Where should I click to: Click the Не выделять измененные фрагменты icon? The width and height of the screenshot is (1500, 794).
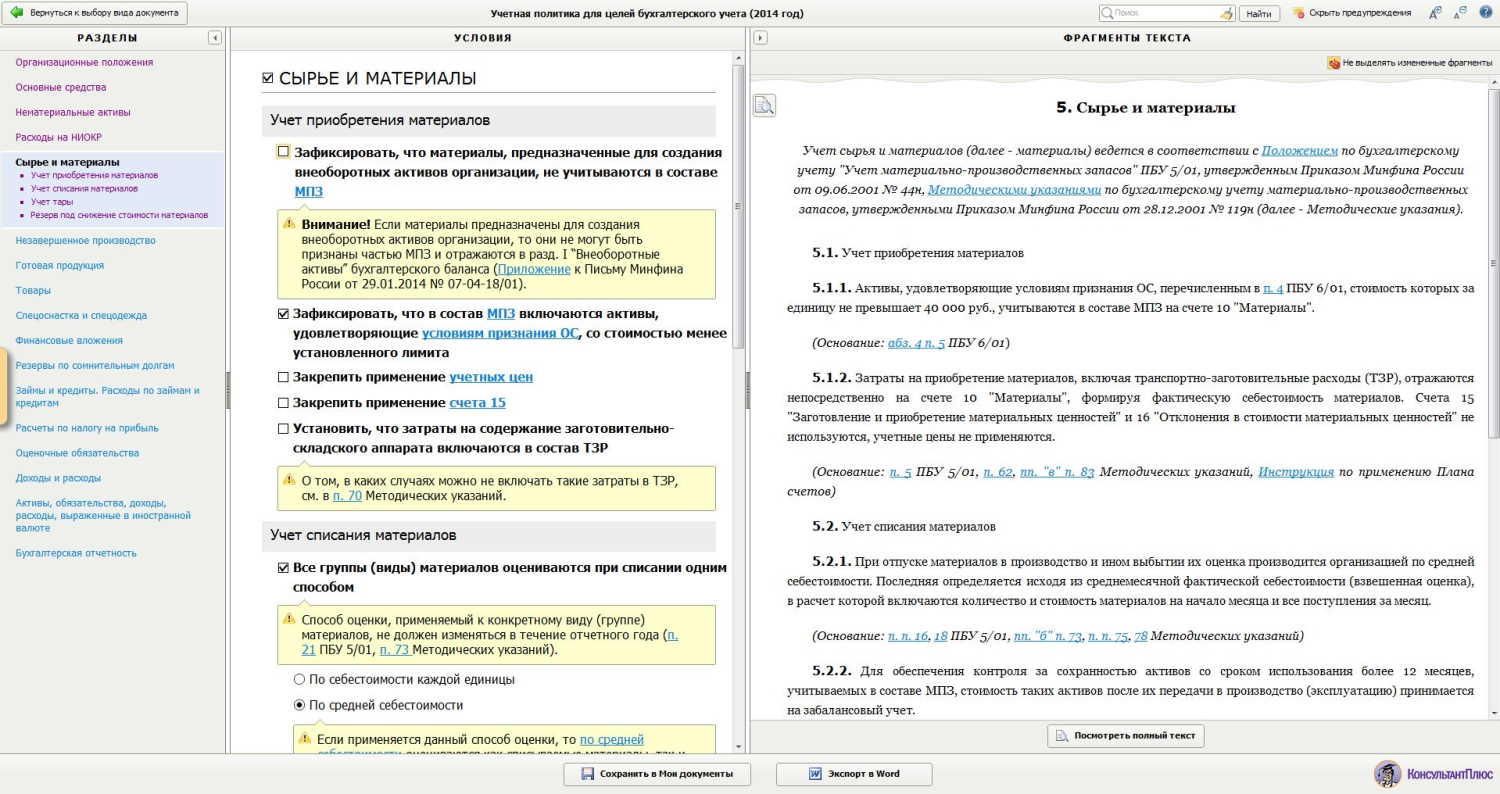pyautogui.click(x=1333, y=62)
